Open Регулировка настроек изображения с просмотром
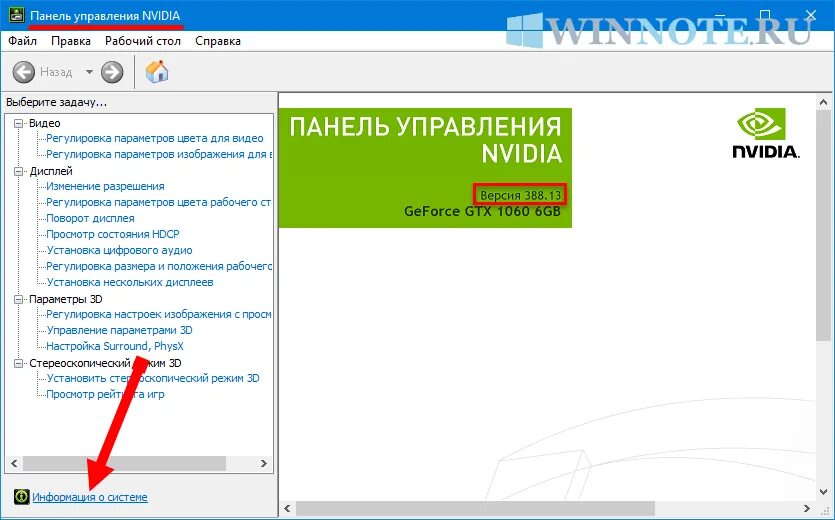 pyautogui.click(x=159, y=314)
